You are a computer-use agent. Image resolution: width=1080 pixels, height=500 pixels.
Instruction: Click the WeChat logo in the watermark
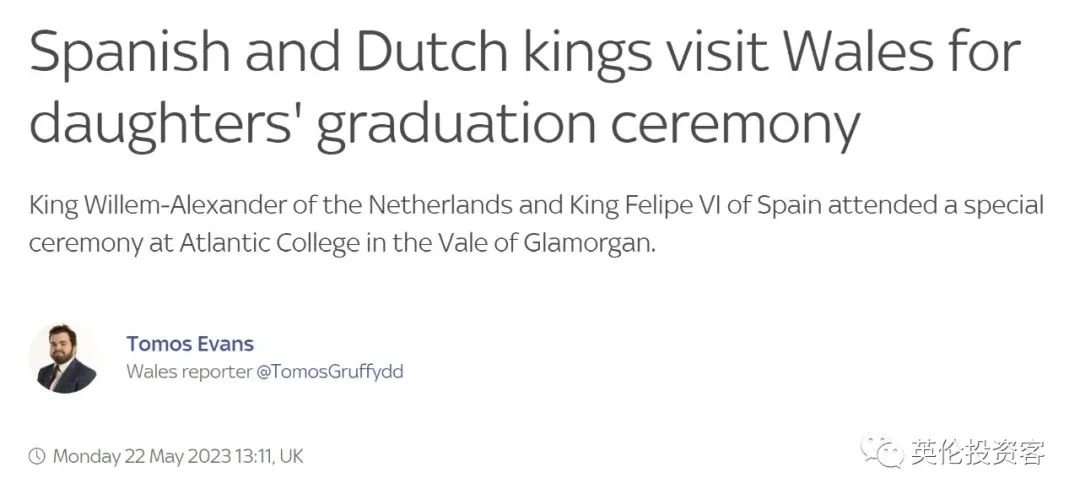[x=885, y=453]
